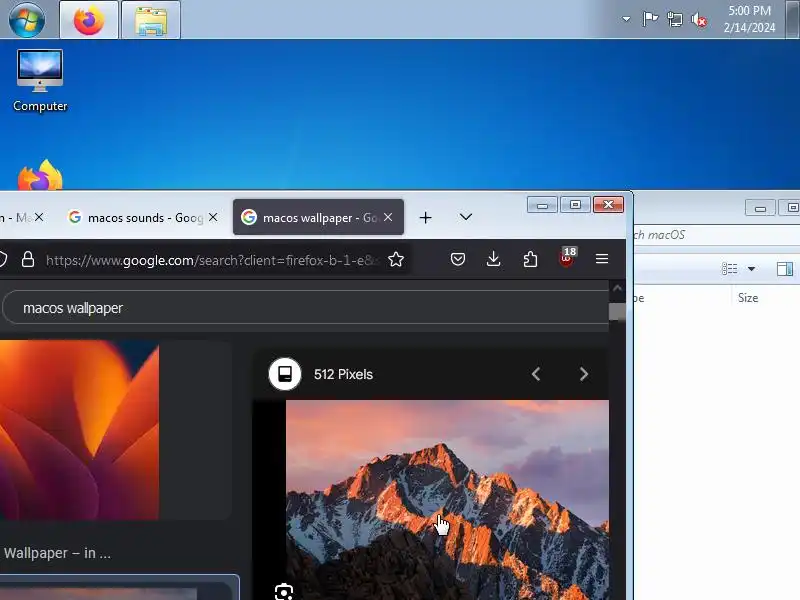This screenshot has width=800, height=600.
Task: Open the clock showing 5:00 PM
Action: click(749, 19)
